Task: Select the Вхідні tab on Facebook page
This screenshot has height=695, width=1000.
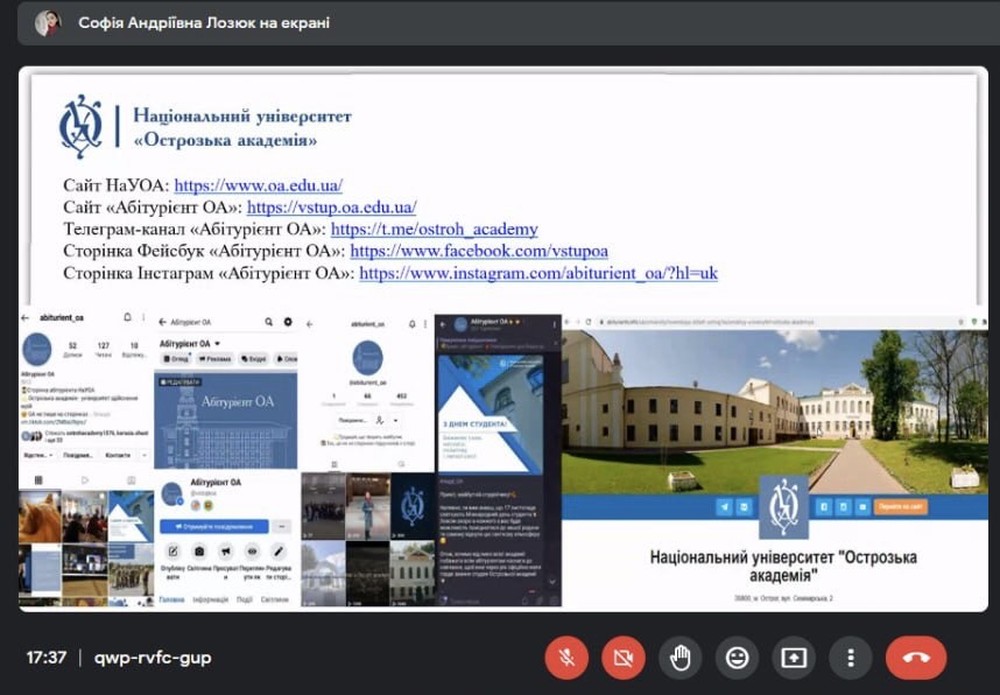Action: pos(253,359)
